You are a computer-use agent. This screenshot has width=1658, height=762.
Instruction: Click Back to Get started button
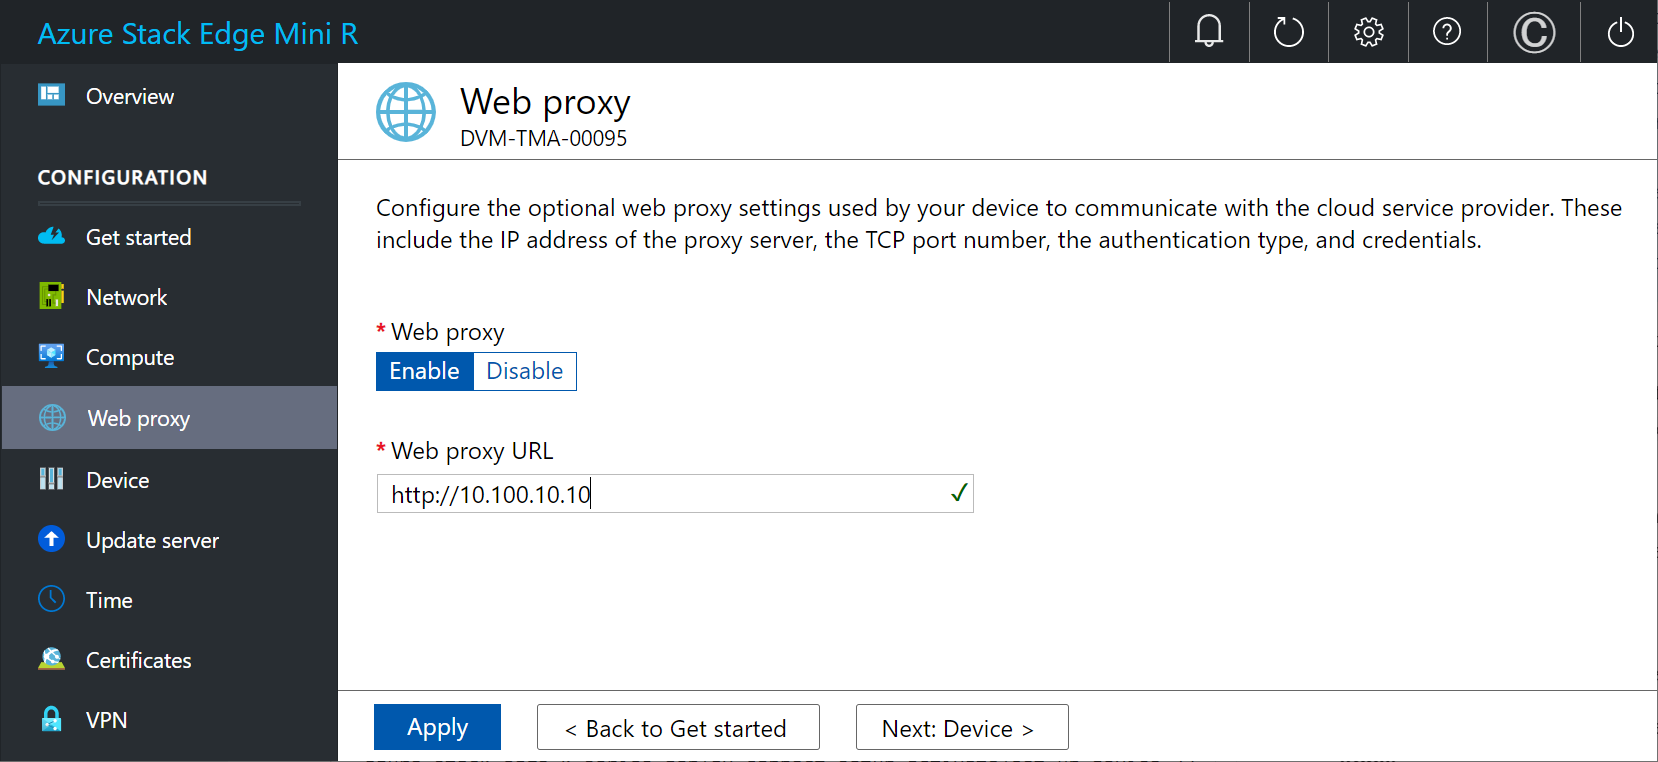678,728
